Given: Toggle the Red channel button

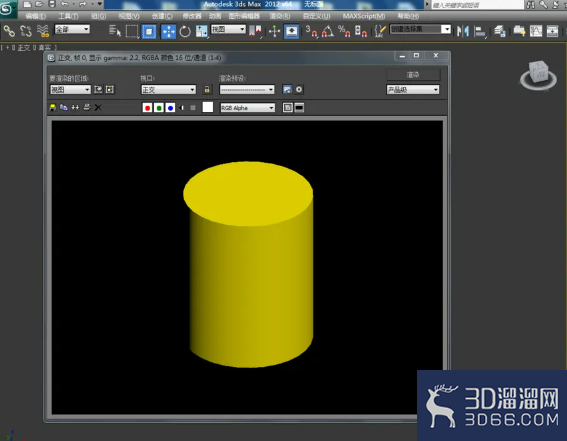Looking at the screenshot, I should (147, 108).
